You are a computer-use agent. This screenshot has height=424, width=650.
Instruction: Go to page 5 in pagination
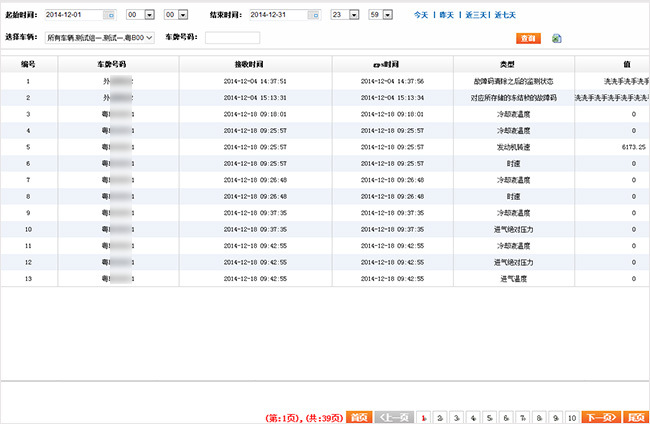click(x=490, y=418)
